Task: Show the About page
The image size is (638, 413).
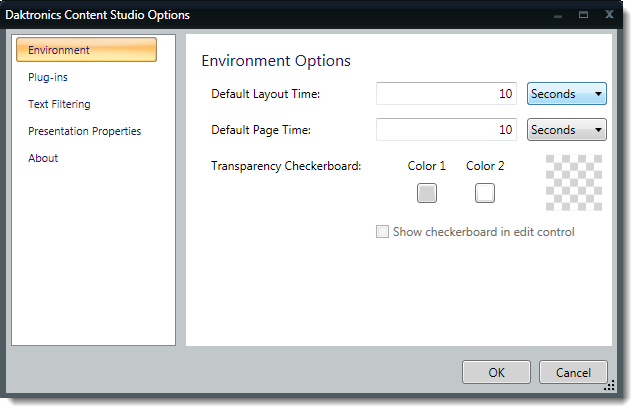Action: pos(43,158)
